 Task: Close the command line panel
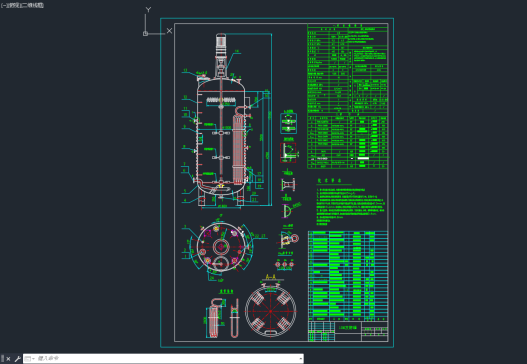click(8, 359)
